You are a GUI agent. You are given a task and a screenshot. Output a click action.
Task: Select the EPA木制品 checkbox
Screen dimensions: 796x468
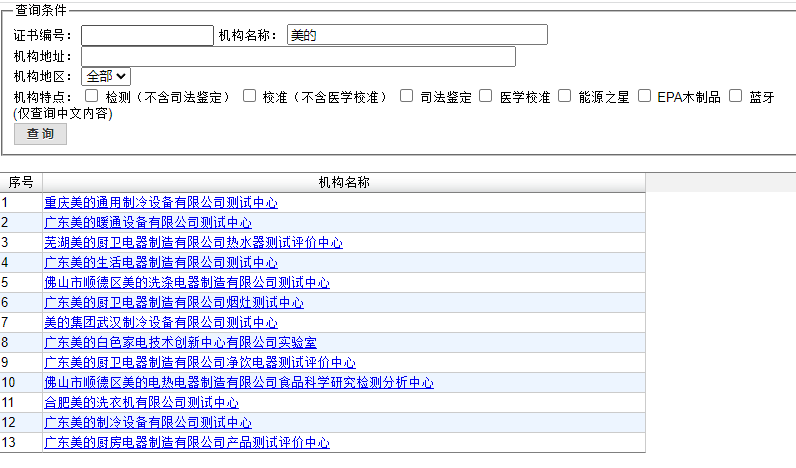644,96
